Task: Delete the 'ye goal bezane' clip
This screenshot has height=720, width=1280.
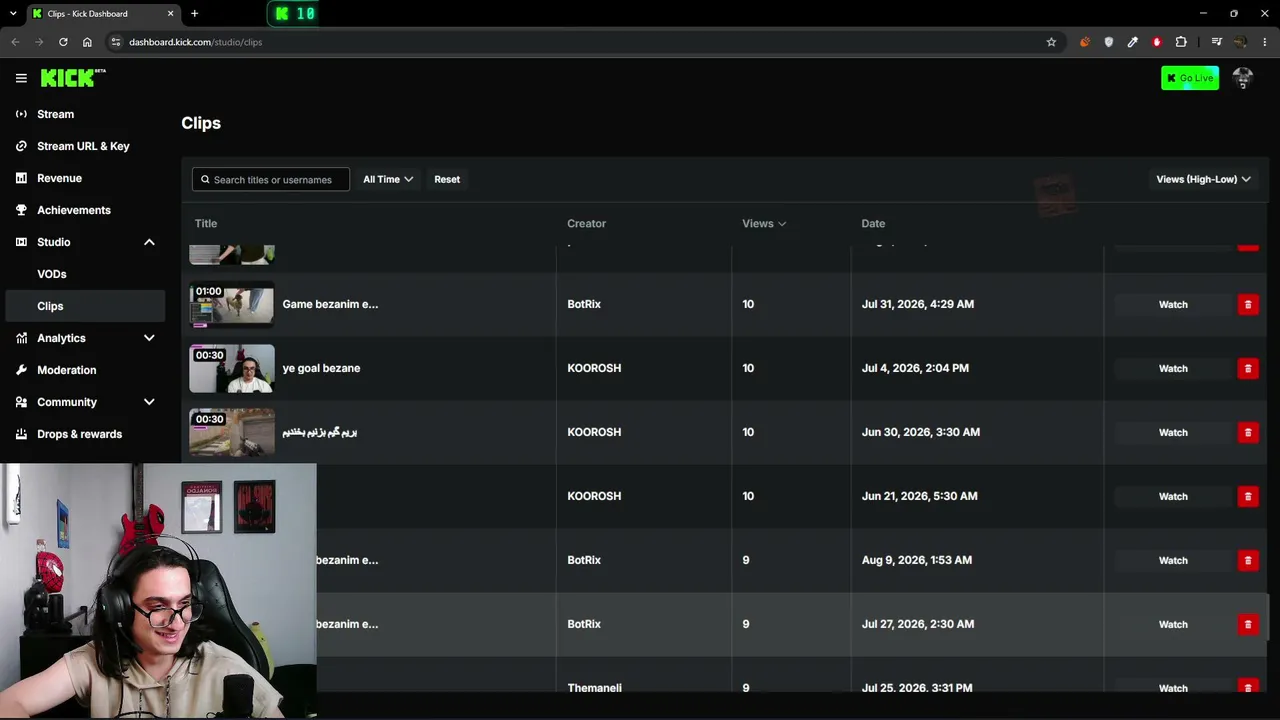Action: click(x=1248, y=368)
